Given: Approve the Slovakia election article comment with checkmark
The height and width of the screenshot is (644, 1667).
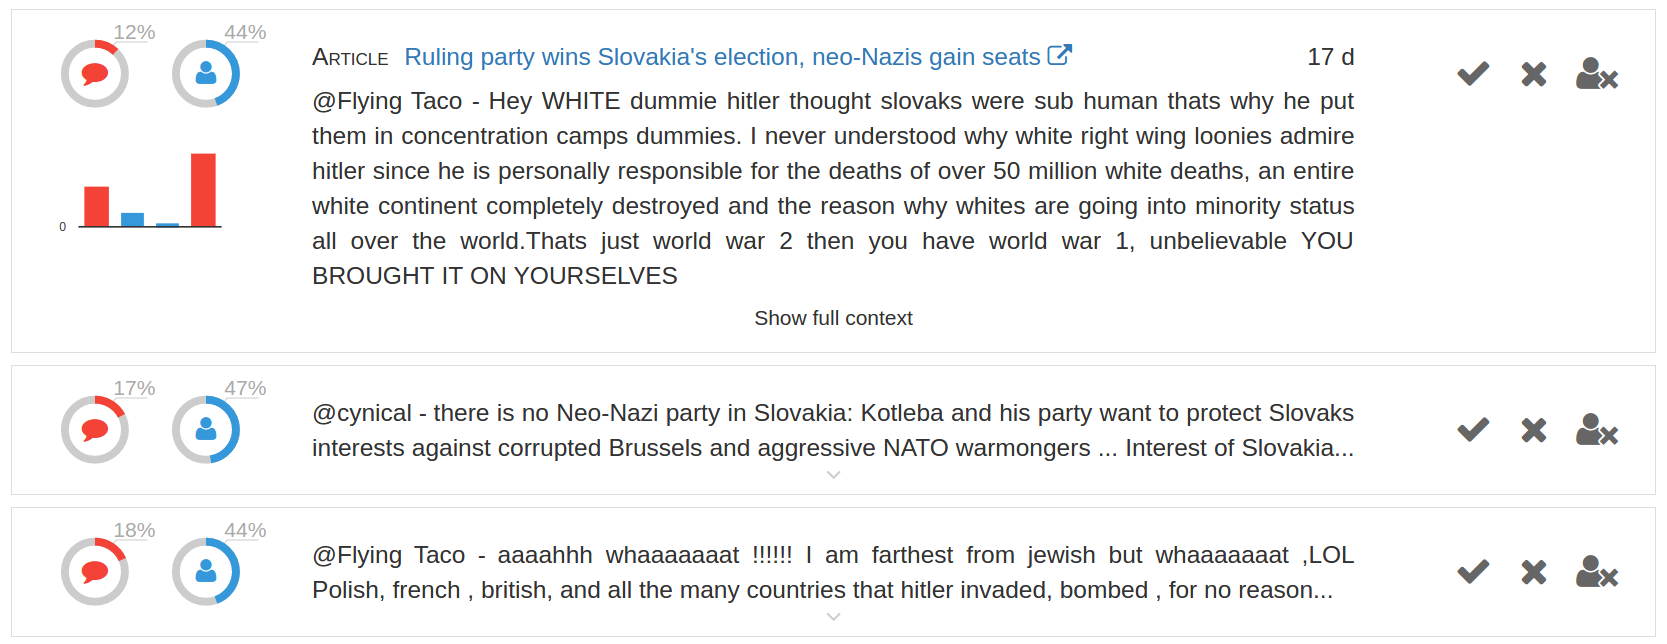Looking at the screenshot, I should (1472, 74).
